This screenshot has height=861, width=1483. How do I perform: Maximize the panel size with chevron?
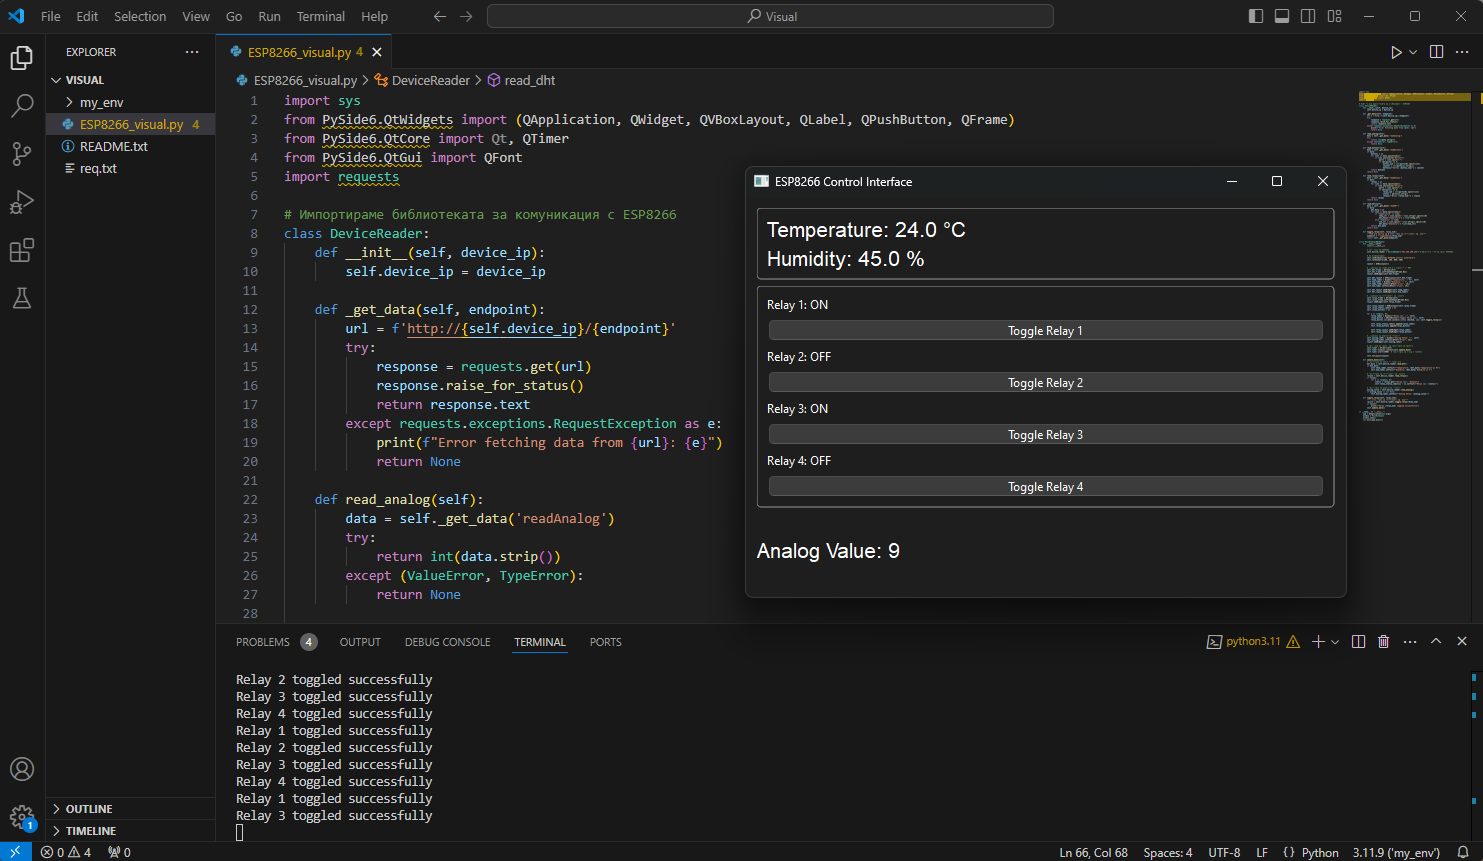point(1436,642)
